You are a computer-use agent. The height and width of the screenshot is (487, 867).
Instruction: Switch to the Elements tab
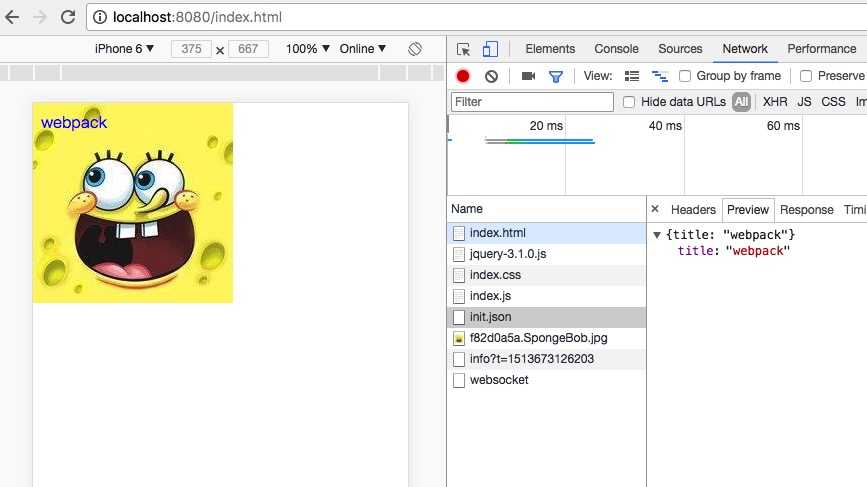pyautogui.click(x=550, y=49)
